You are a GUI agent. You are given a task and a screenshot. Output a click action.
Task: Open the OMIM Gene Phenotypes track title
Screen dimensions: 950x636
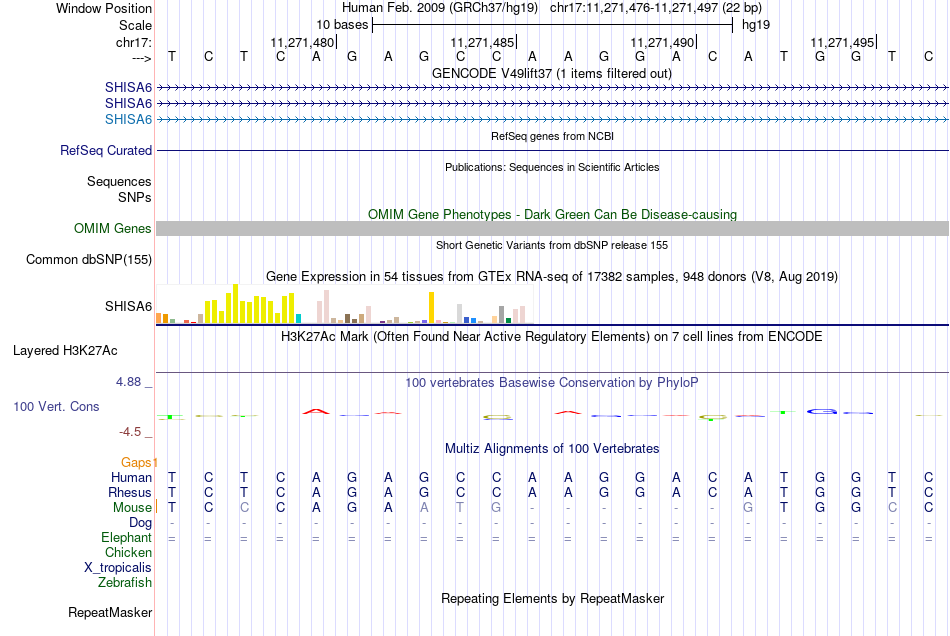(x=552, y=214)
